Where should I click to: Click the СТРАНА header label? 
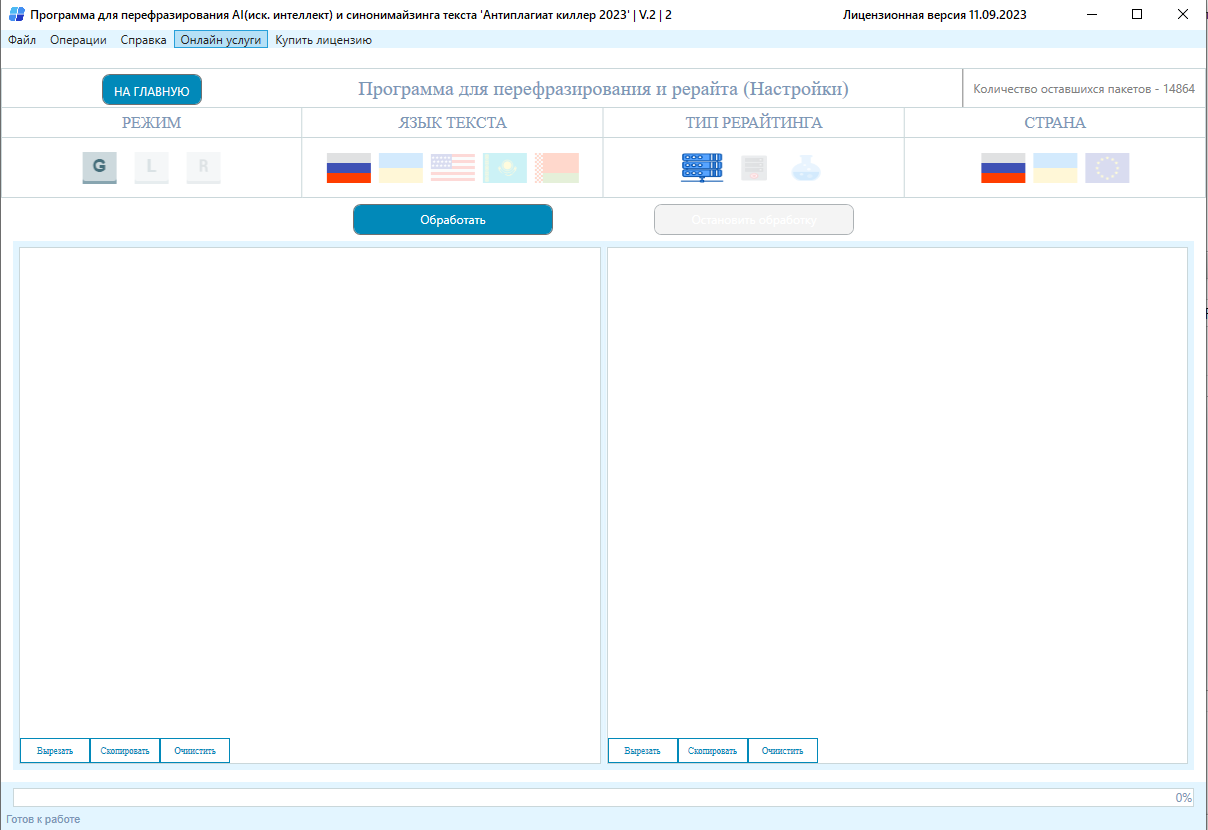click(x=1055, y=123)
